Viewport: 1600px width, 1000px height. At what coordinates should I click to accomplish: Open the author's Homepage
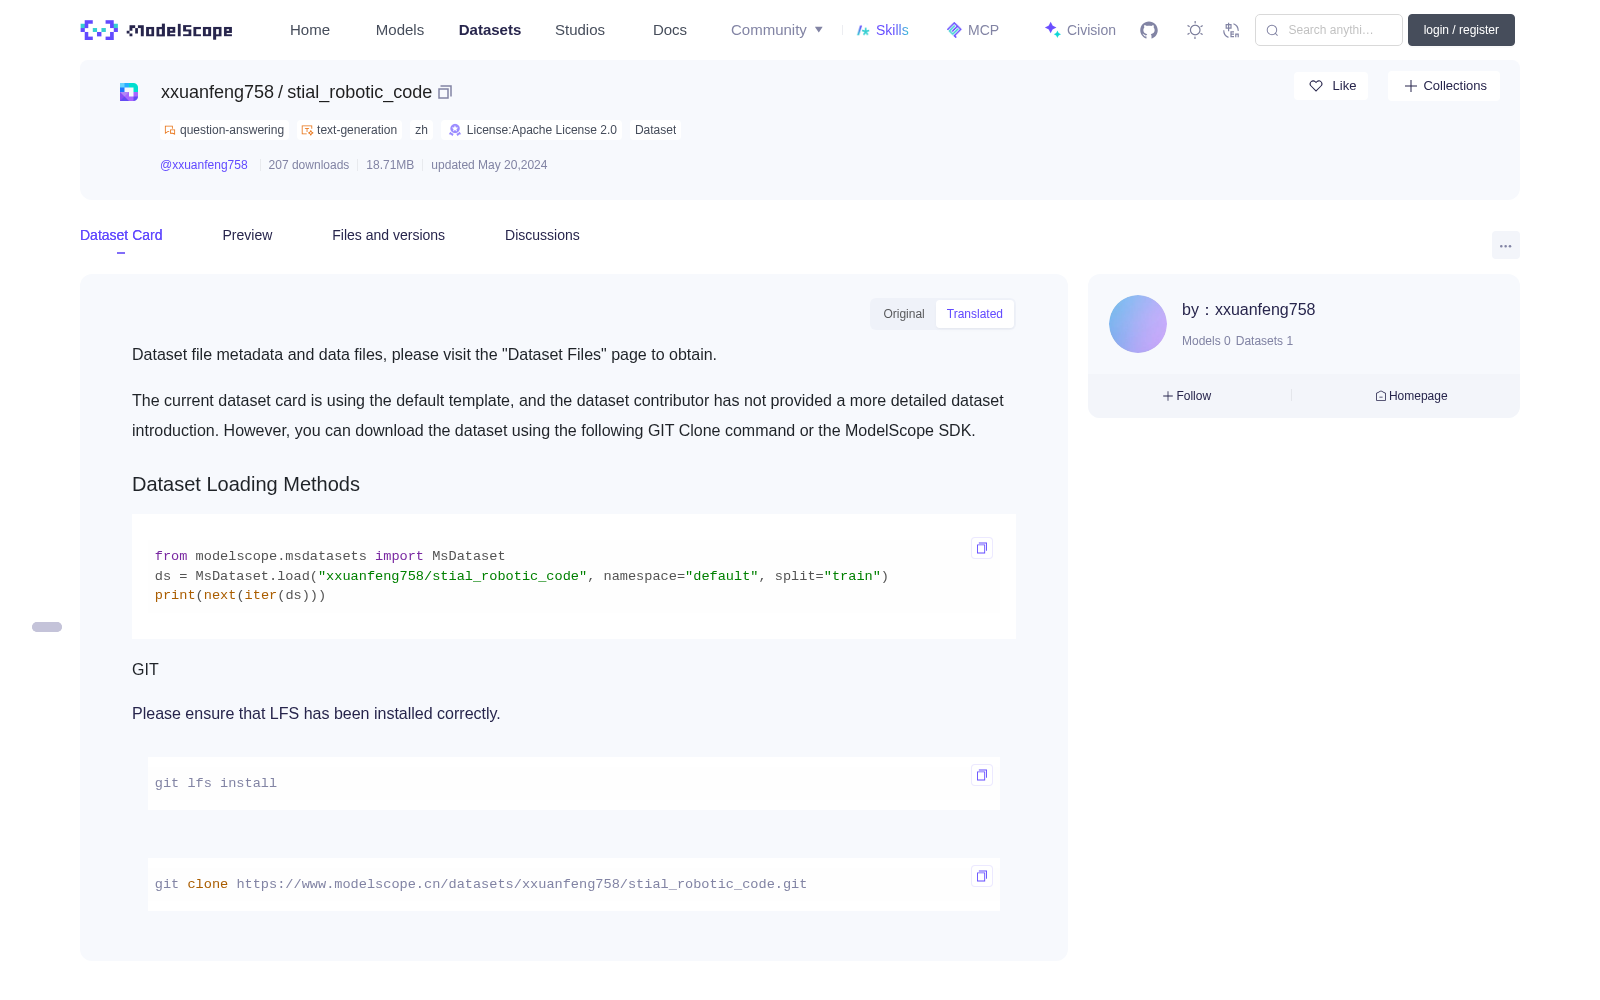tap(1411, 396)
